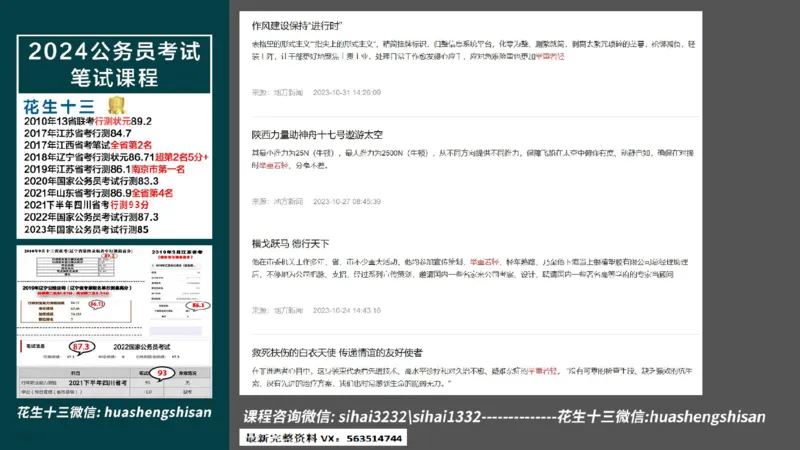
Task: Click the line 2020年国家公务员考试行测83.3
Action: click(91, 181)
